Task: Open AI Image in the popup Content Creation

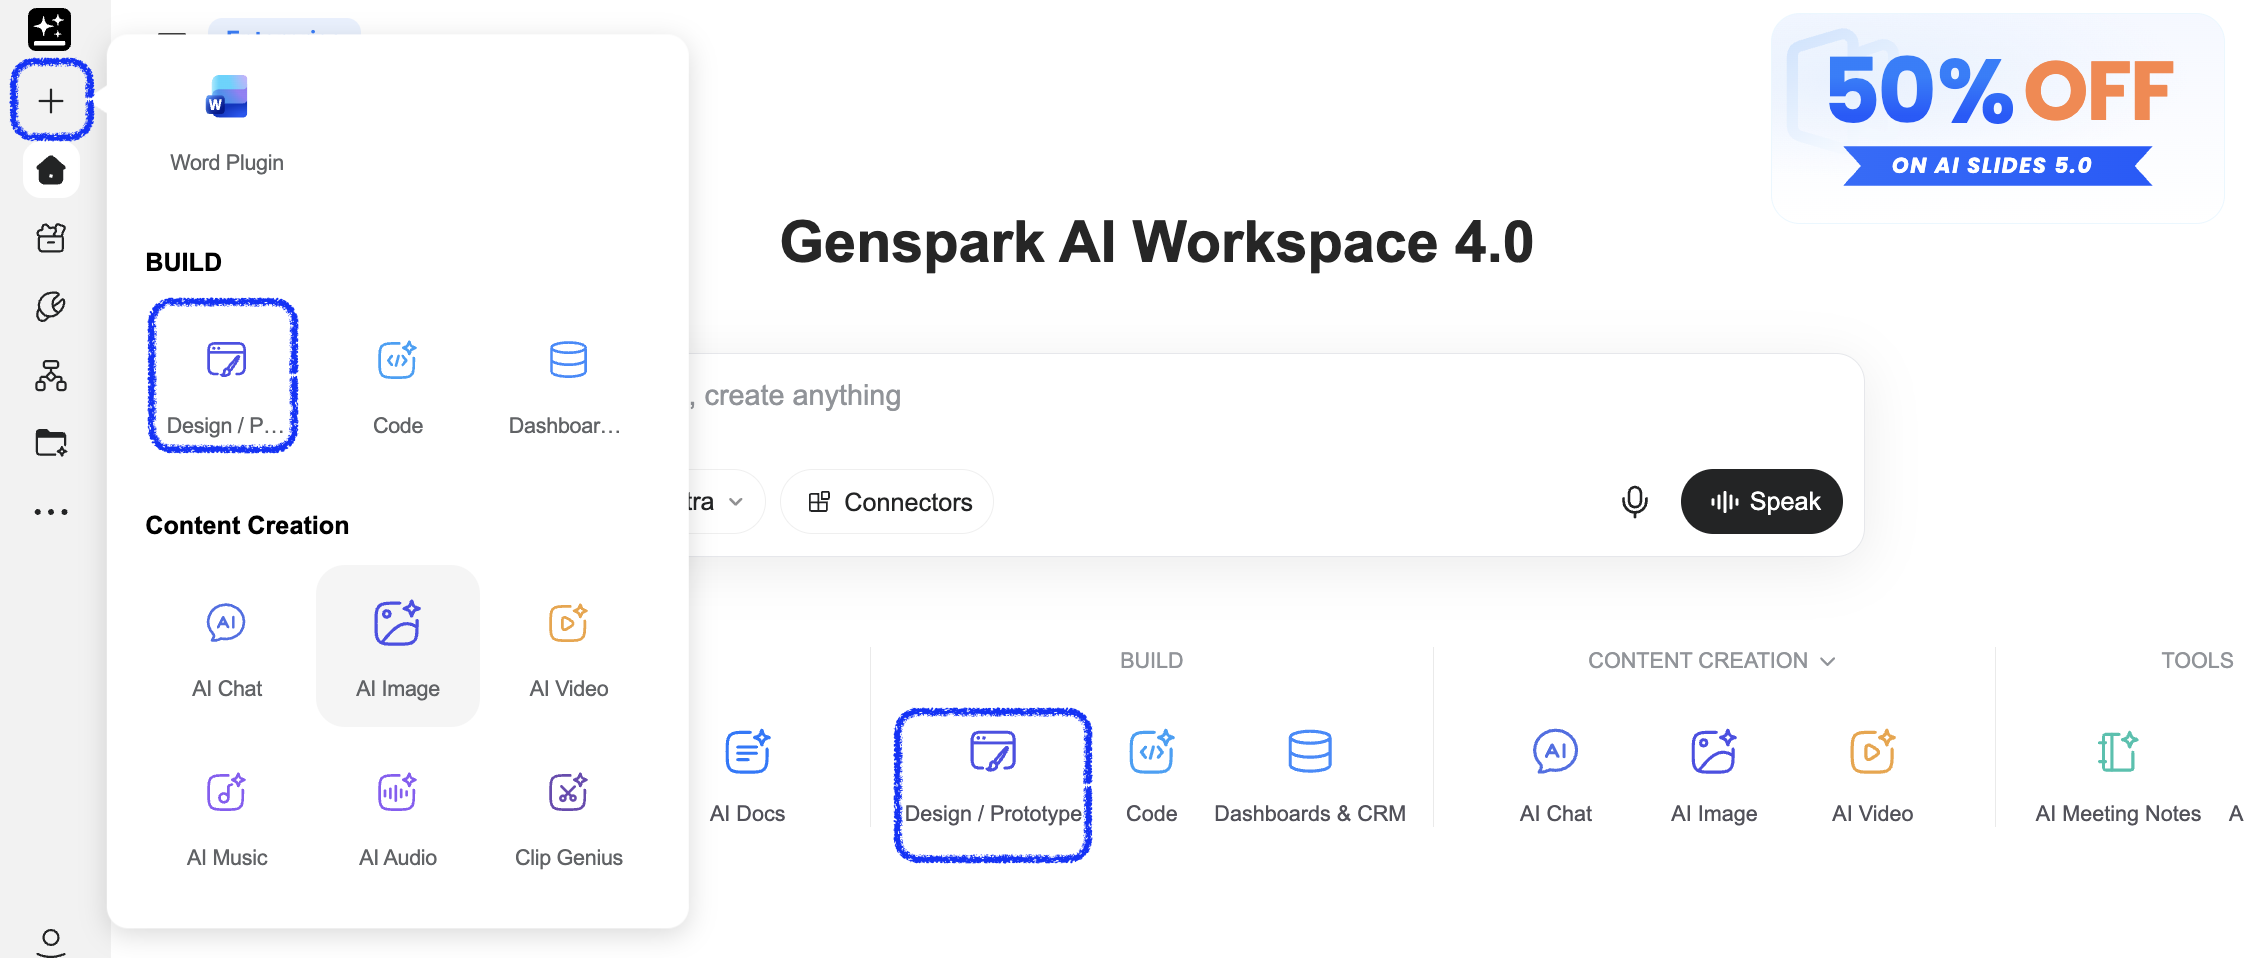Action: 398,646
